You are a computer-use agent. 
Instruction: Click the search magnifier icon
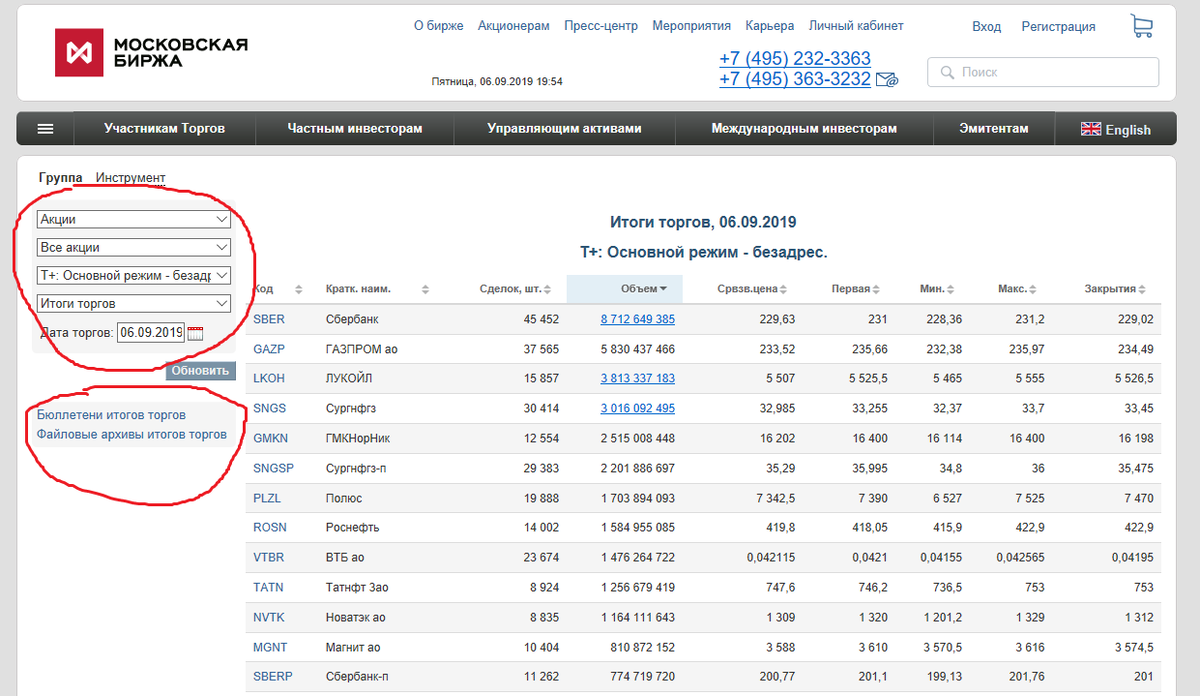pyautogui.click(x=946, y=72)
